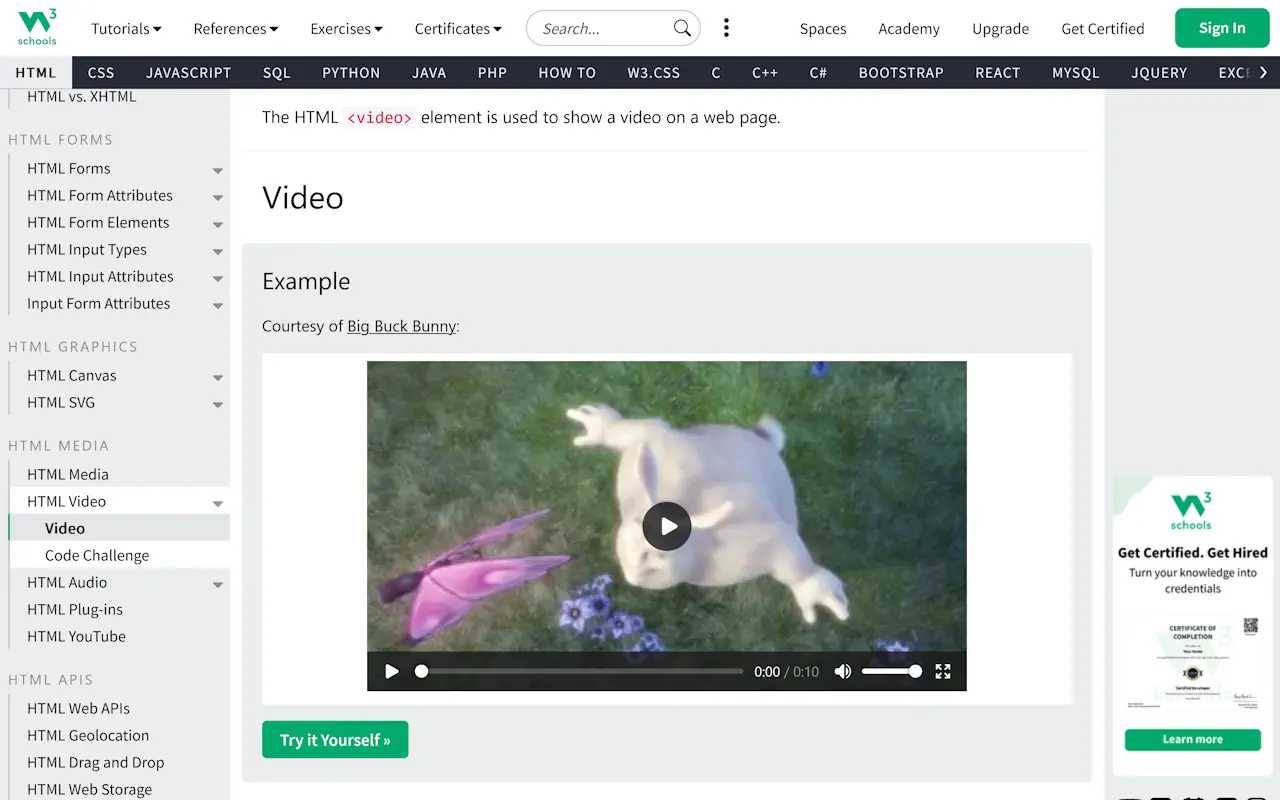The height and width of the screenshot is (800, 1280).
Task: Open the three-dot more options menu
Action: pos(726,28)
